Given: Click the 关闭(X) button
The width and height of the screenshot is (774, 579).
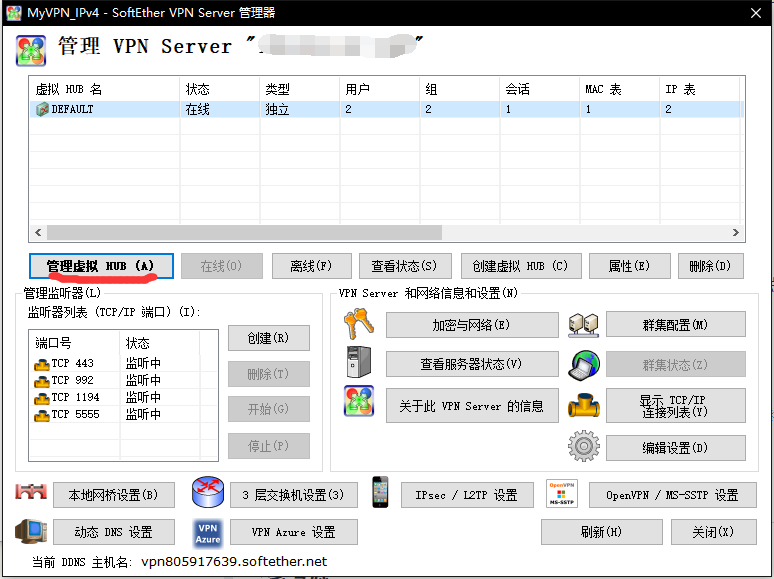Looking at the screenshot, I should tap(713, 532).
